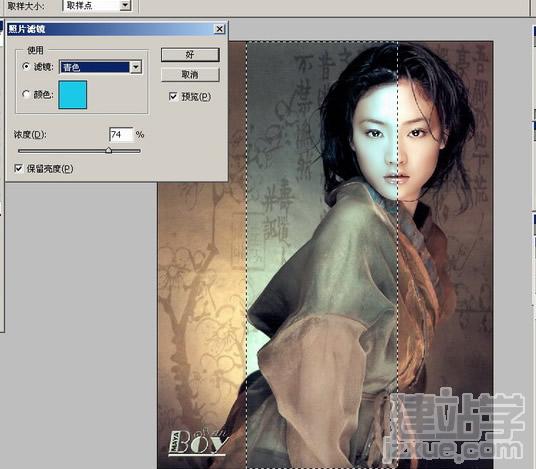Click the cyan color swatch
536x469 pixels.
point(72,95)
